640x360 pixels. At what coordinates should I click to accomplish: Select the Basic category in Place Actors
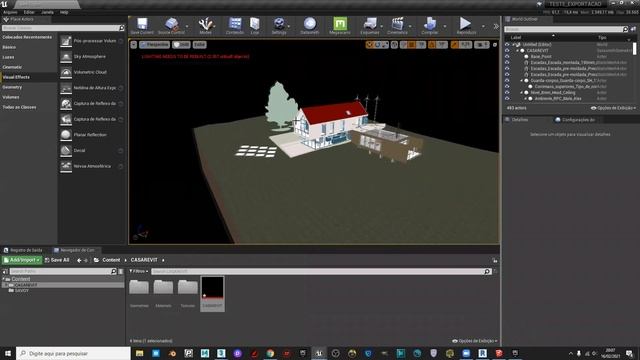coord(9,47)
